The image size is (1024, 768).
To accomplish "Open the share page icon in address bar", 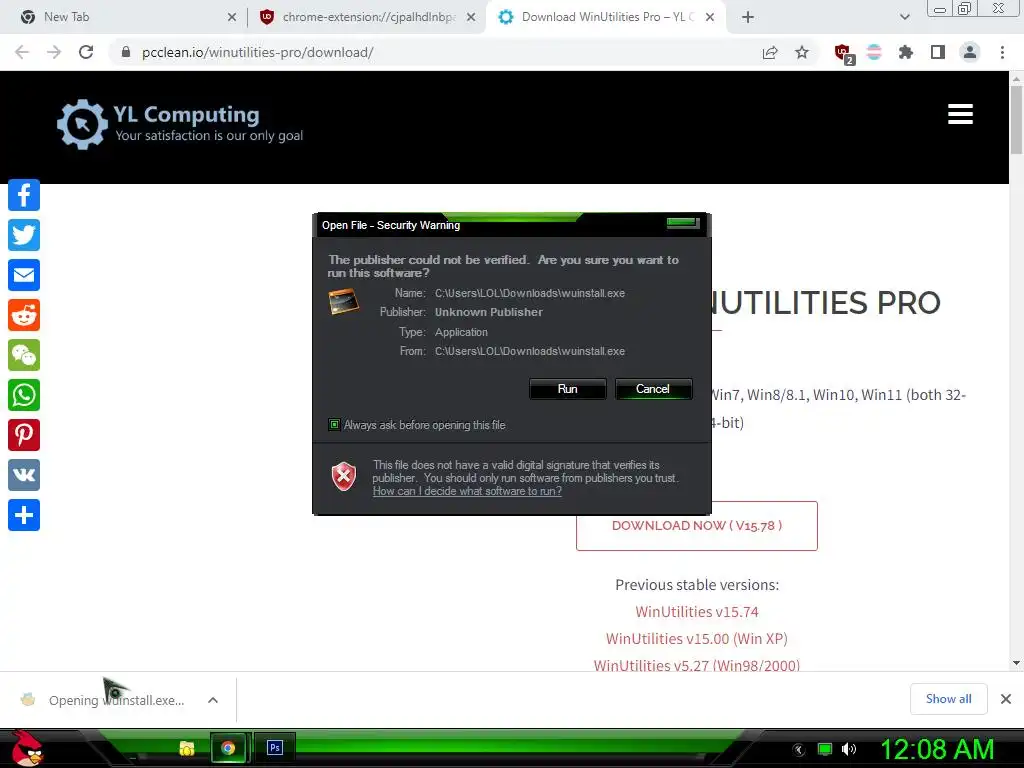I will tap(770, 52).
